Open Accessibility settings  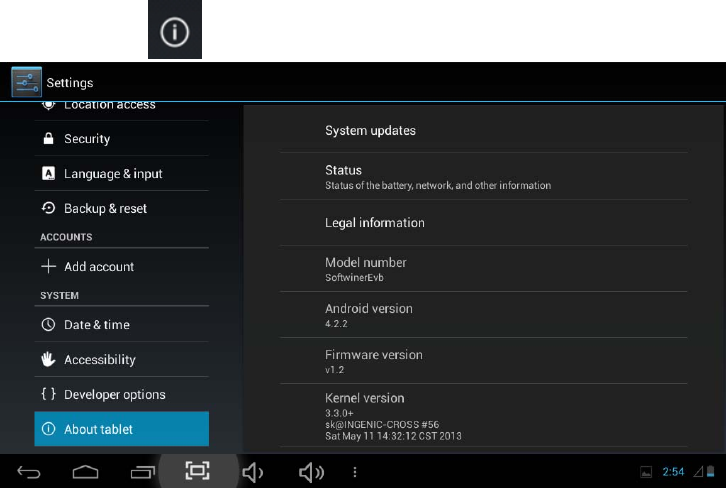(x=121, y=359)
